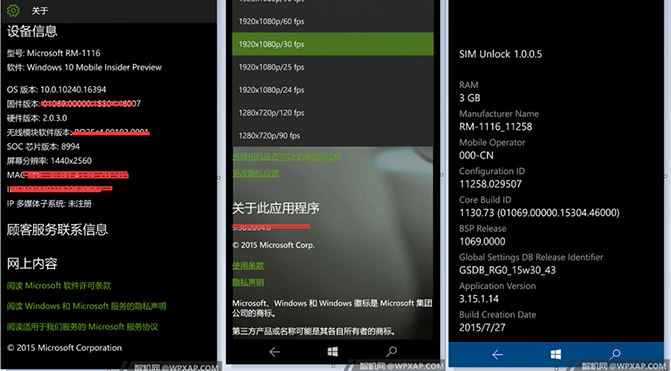
Task: Click the © 2015 Microsoft Corp. text
Action: [x=273, y=245]
